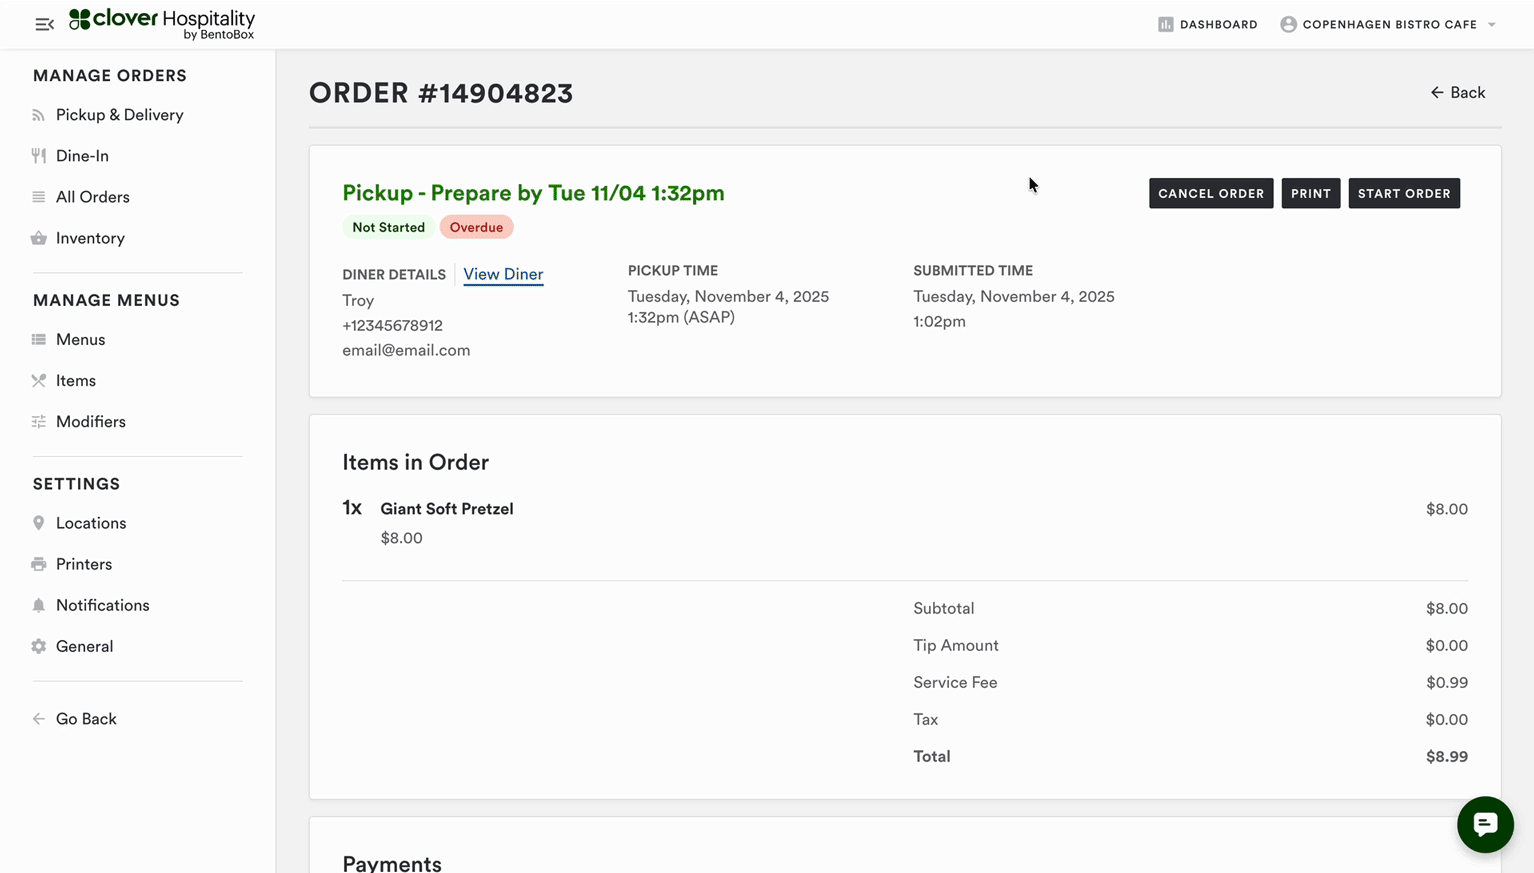Collapse the sidebar with the hamburger icon
Viewport: 1534px width, 873px height.
click(44, 24)
